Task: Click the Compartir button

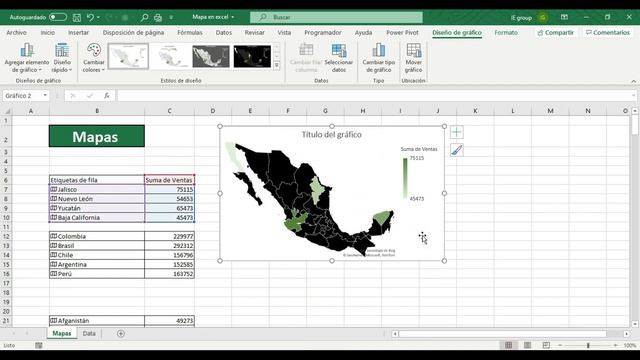Action: coord(556,32)
